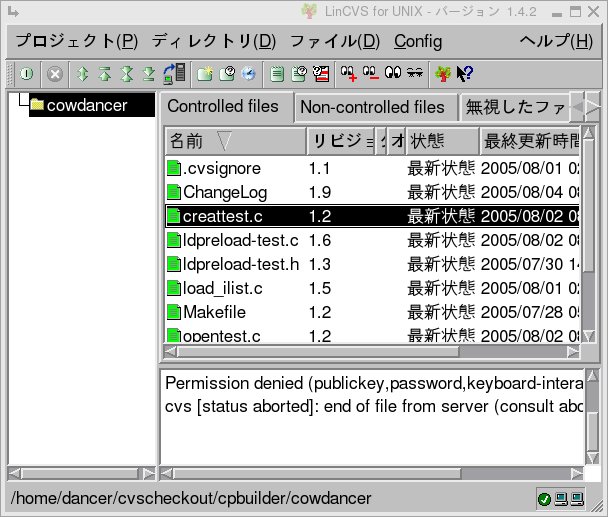Open the プロジェクト(P) menu
Image resolution: width=608 pixels, height=517 pixels.
77,41
